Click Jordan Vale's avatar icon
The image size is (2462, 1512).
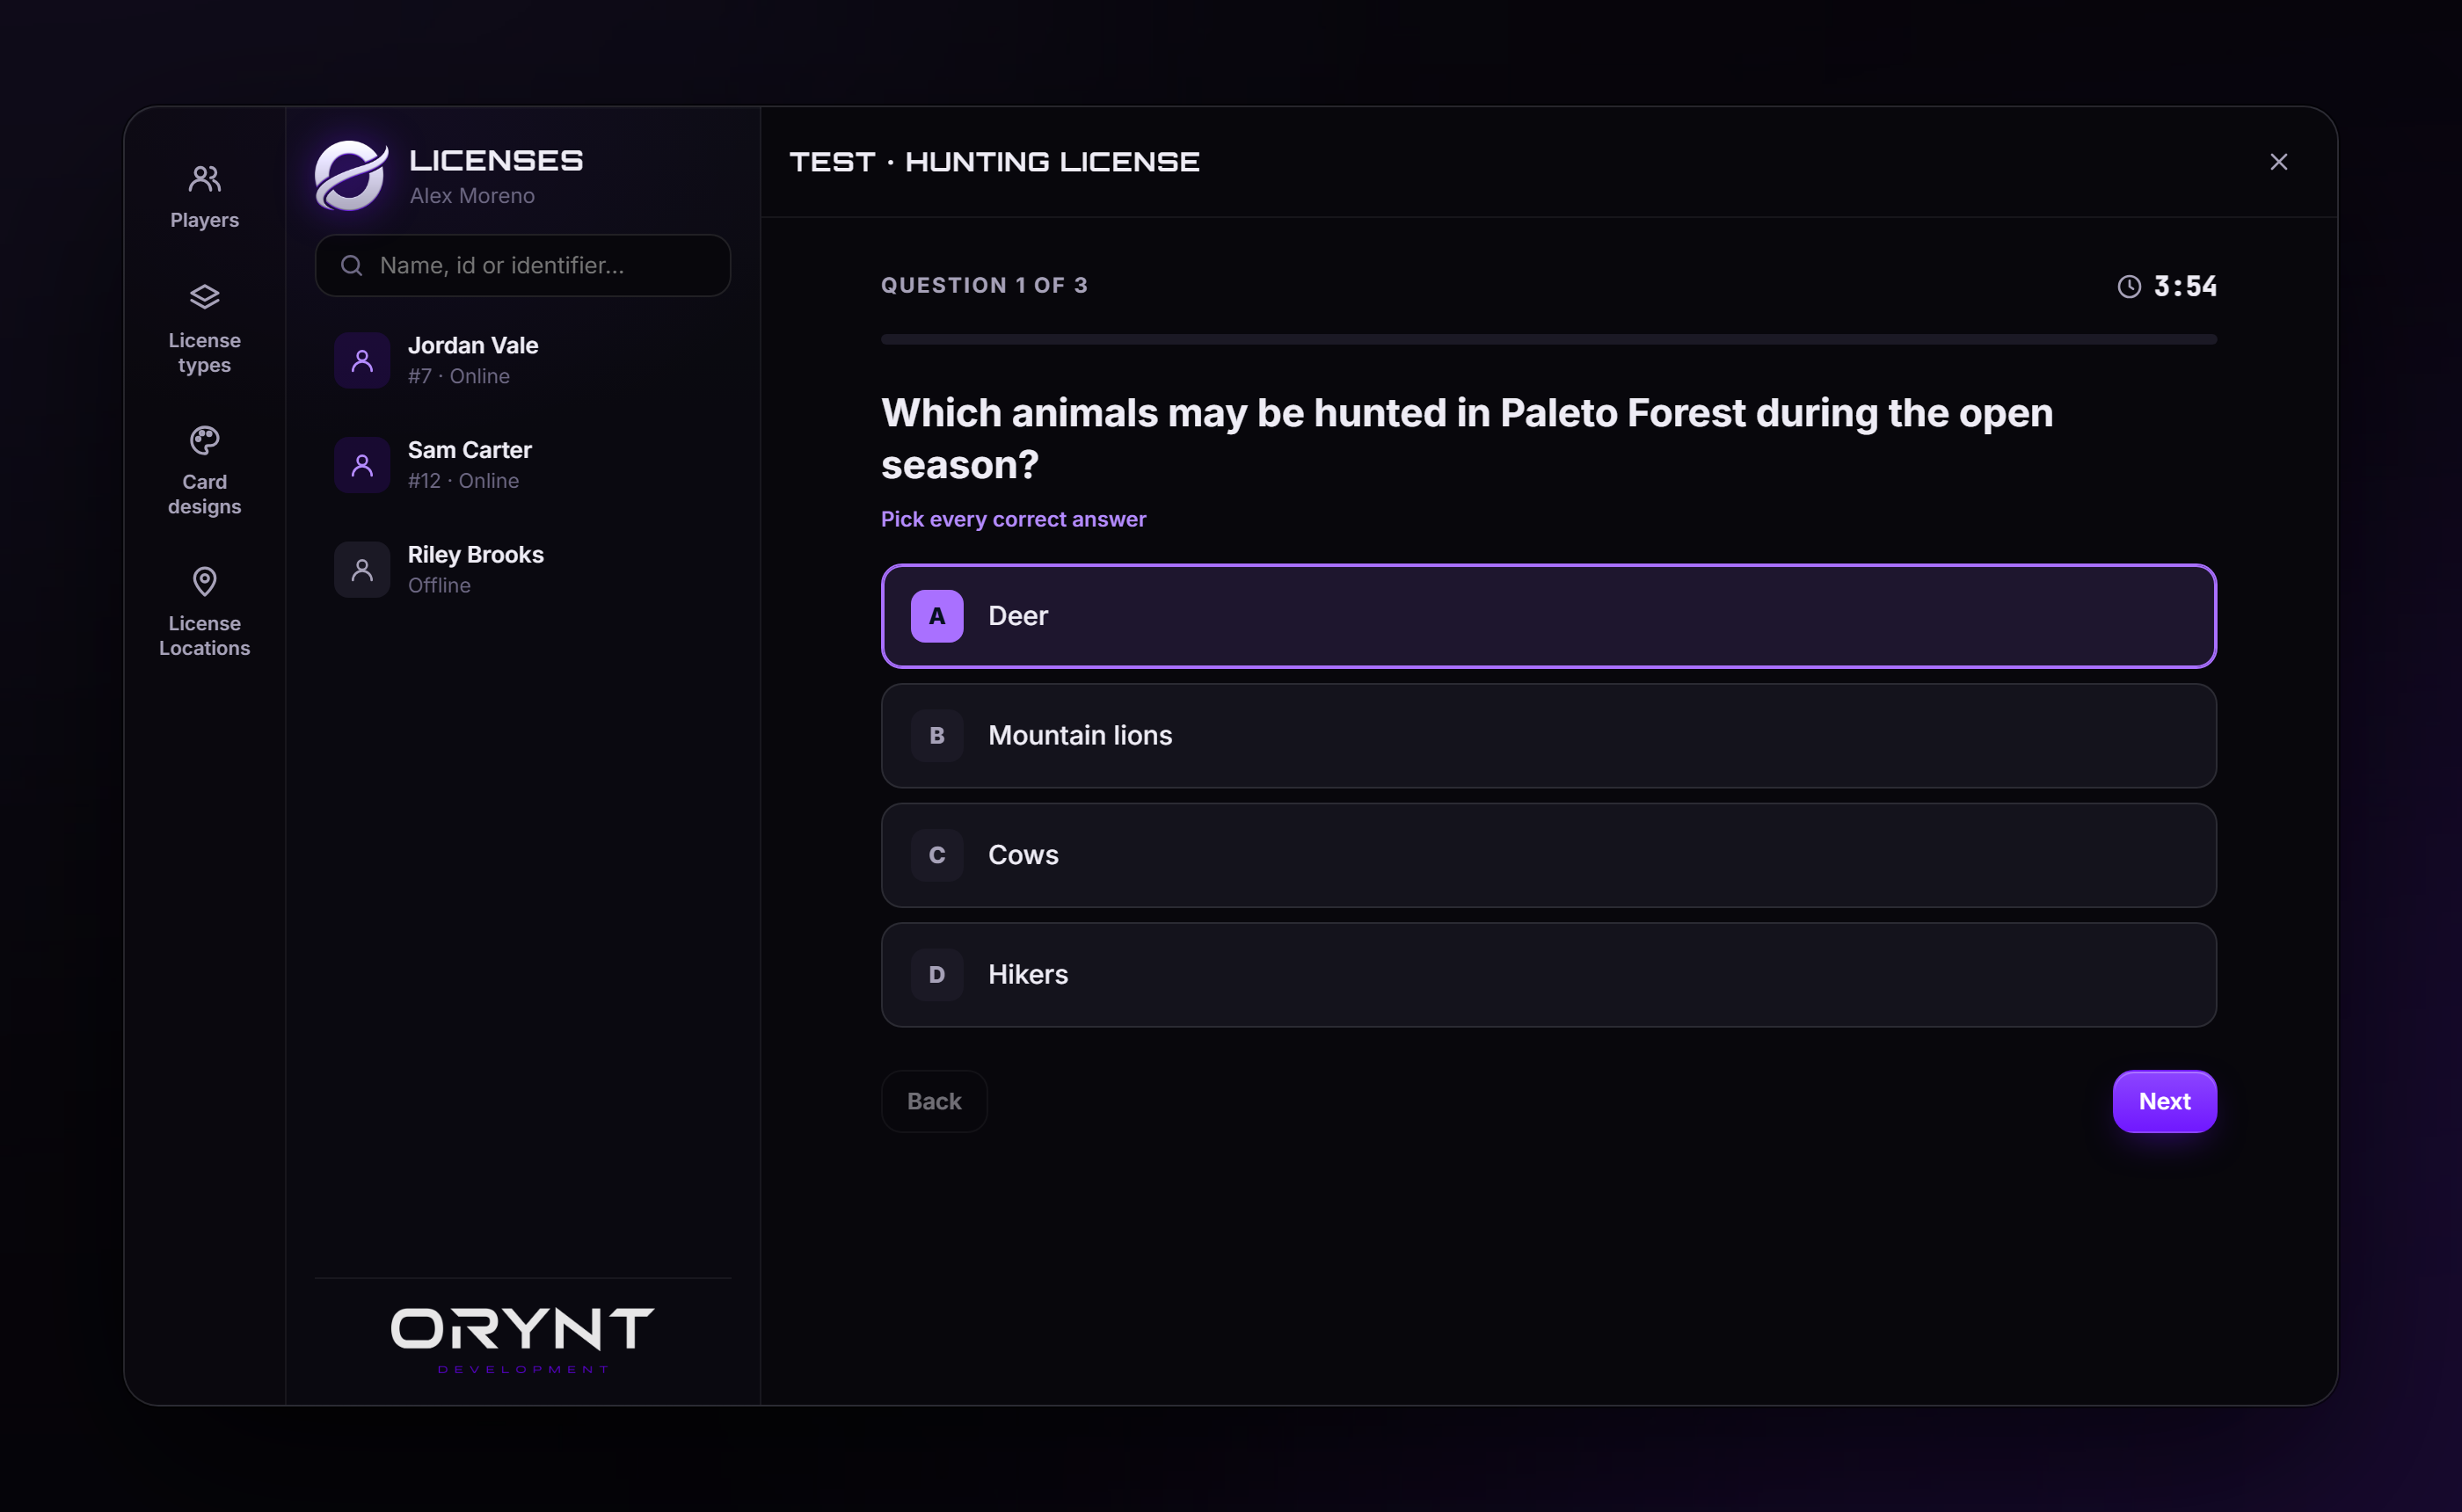tap(362, 360)
